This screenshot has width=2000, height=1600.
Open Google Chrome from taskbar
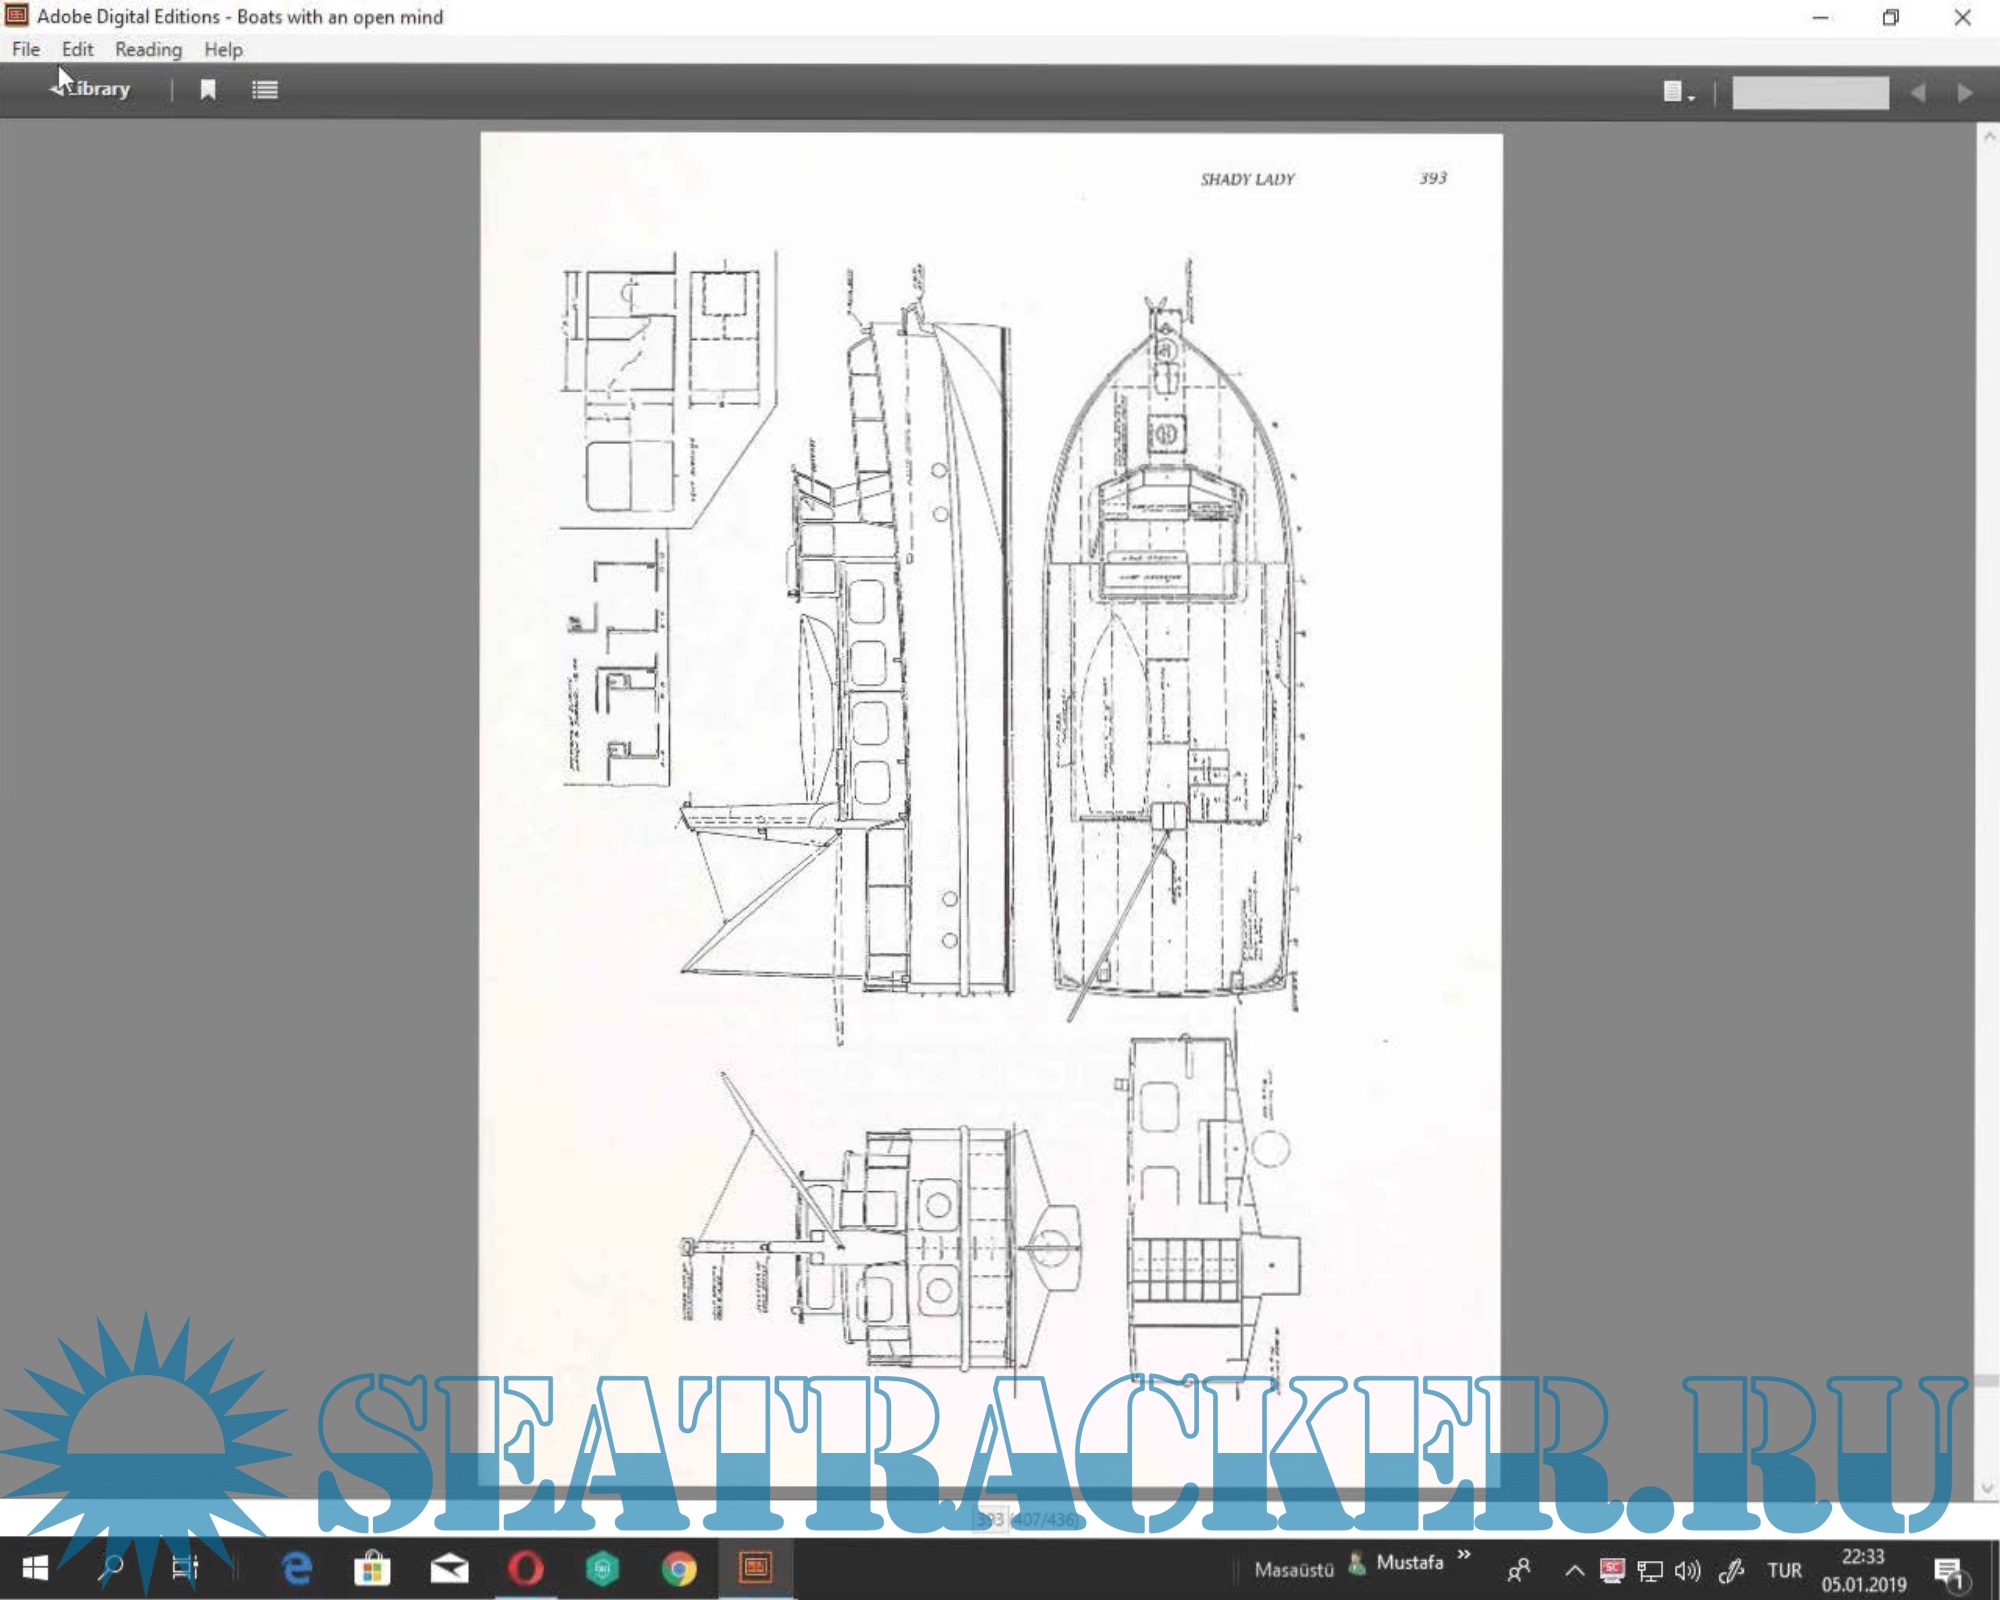coord(679,1568)
